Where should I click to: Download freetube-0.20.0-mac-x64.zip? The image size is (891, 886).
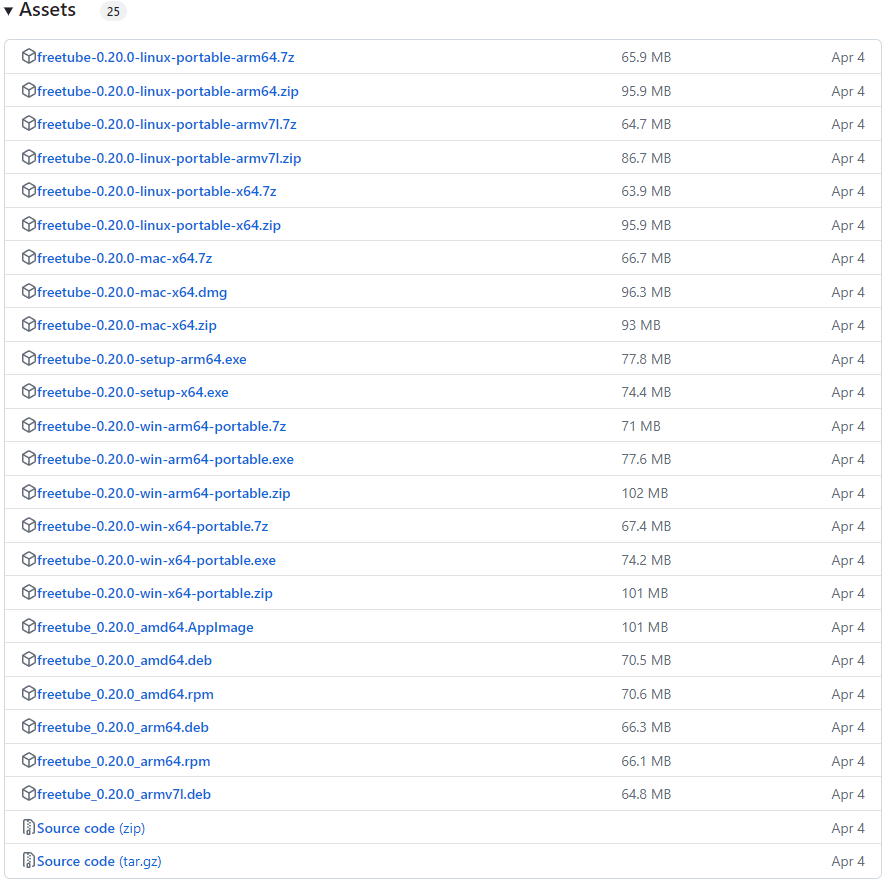pyautogui.click(x=127, y=325)
